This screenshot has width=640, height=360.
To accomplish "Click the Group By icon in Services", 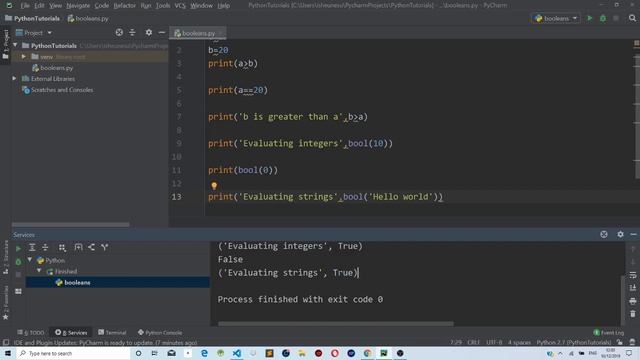I will (x=62, y=247).
